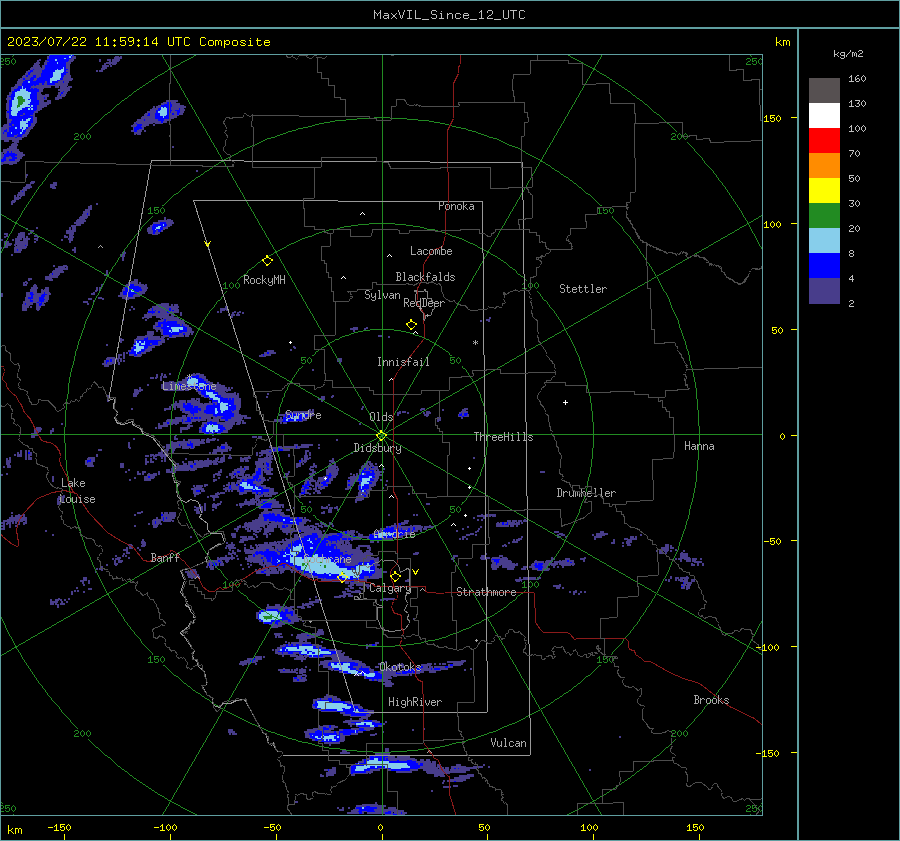Screen dimensions: 900x841
Task: Click the yellow diamond radar-center marker near Olds
Action: 381,436
